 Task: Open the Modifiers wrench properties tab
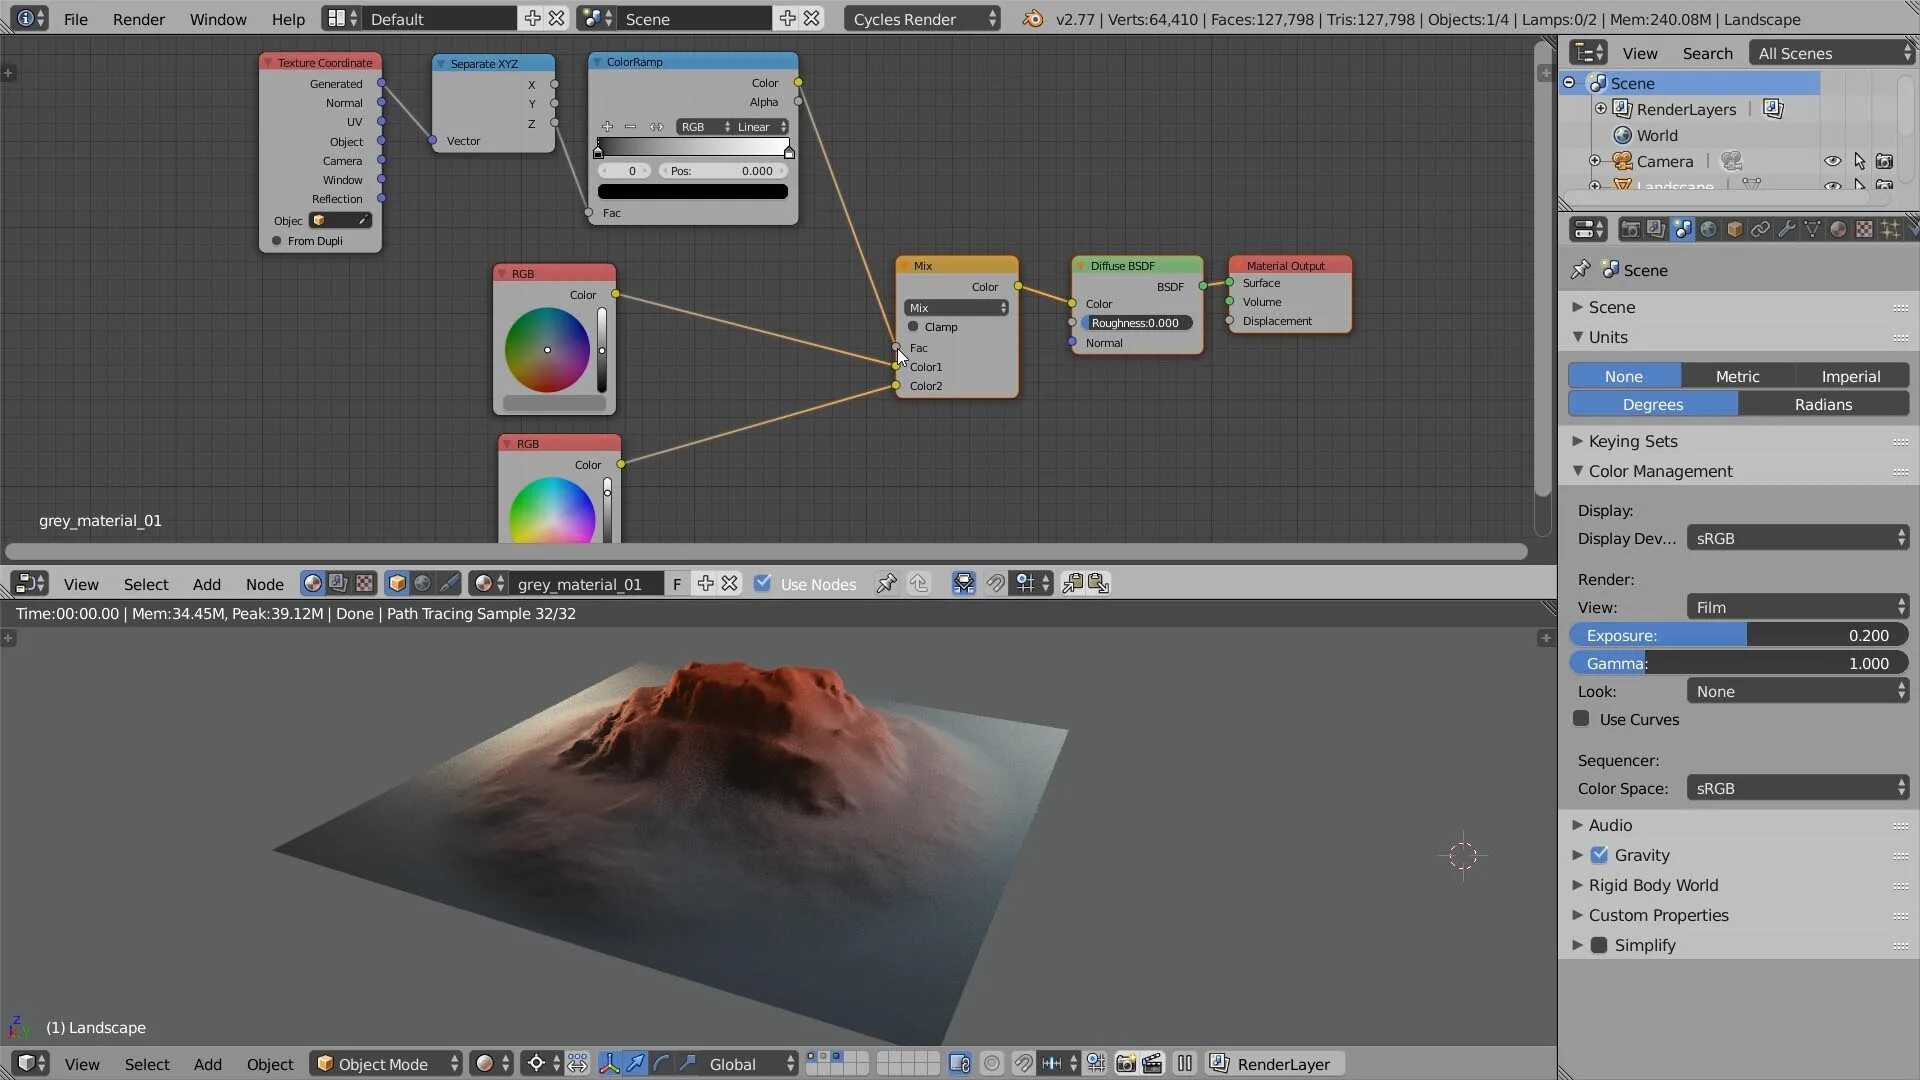point(1787,229)
